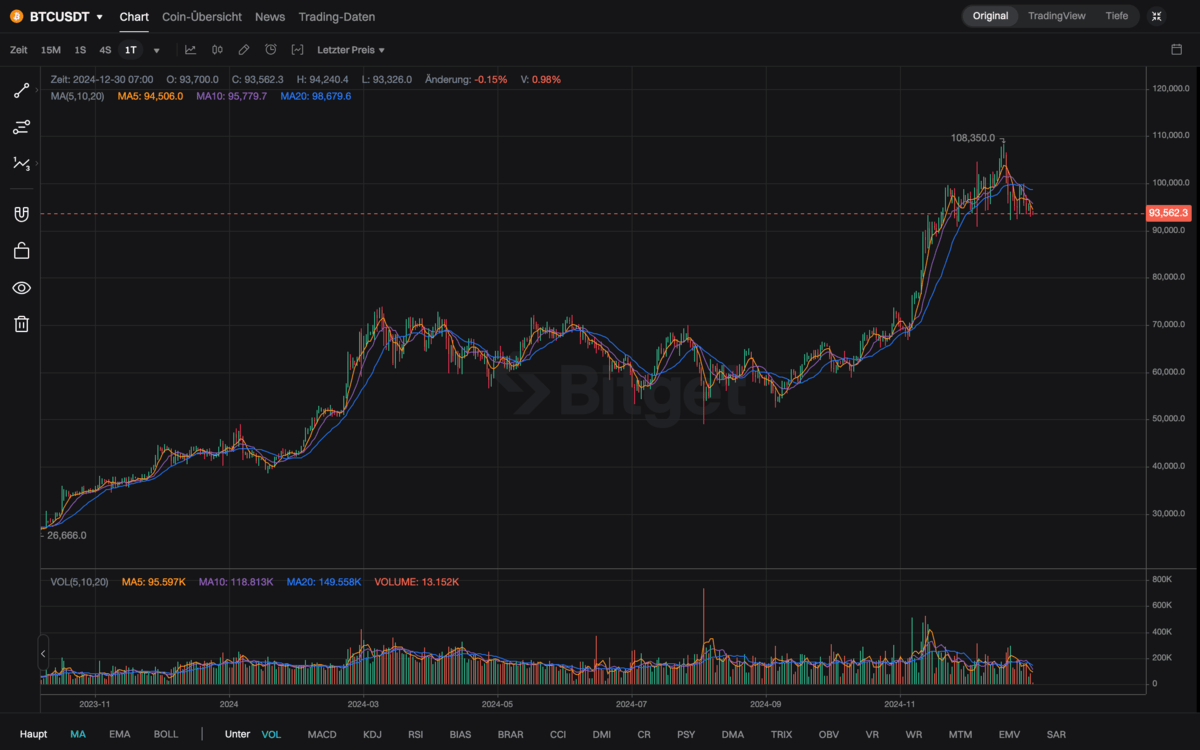Image resolution: width=1200 pixels, height=750 pixels.
Task: Open the News tab
Action: (x=270, y=17)
